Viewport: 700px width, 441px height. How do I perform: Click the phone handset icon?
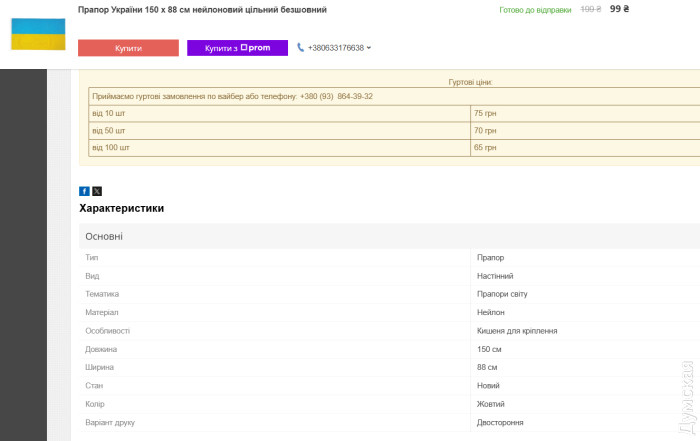coord(300,47)
